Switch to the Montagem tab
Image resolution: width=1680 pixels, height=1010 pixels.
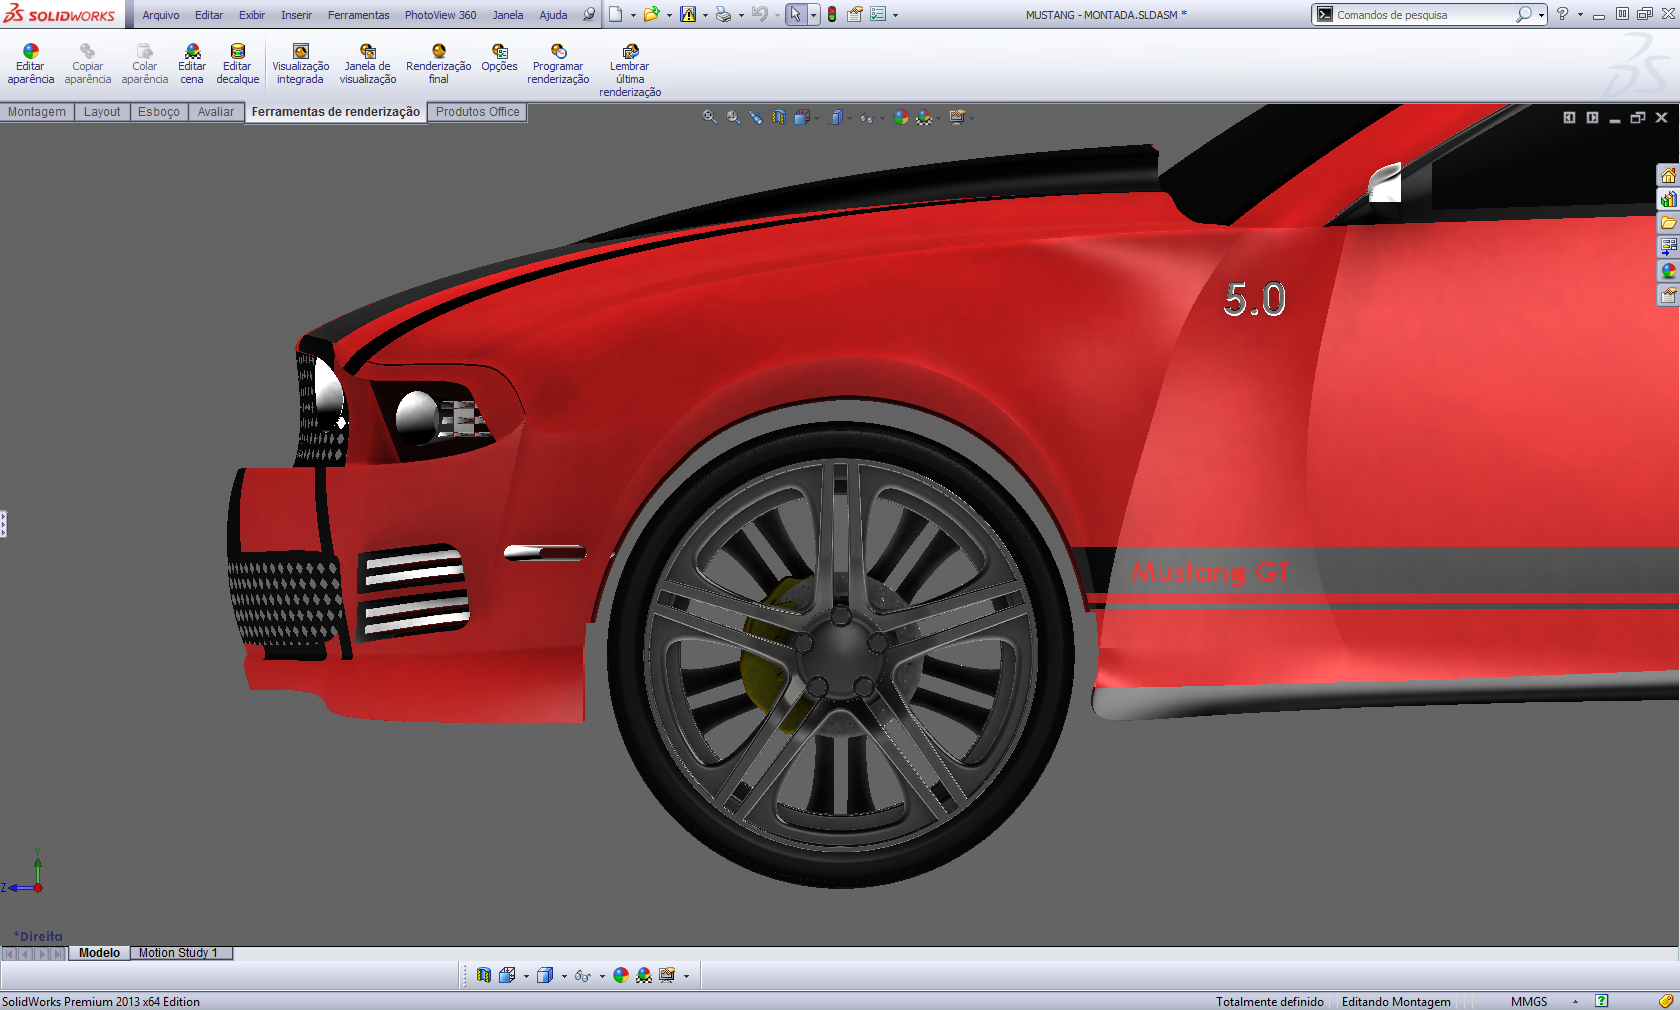pyautogui.click(x=37, y=112)
